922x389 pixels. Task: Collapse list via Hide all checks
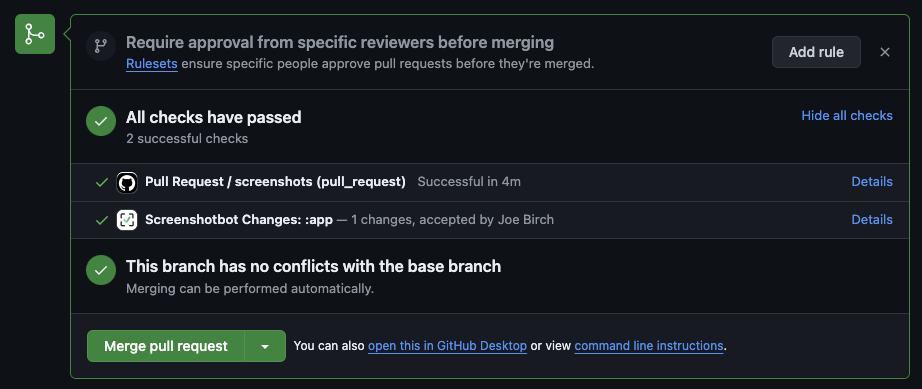pos(847,116)
